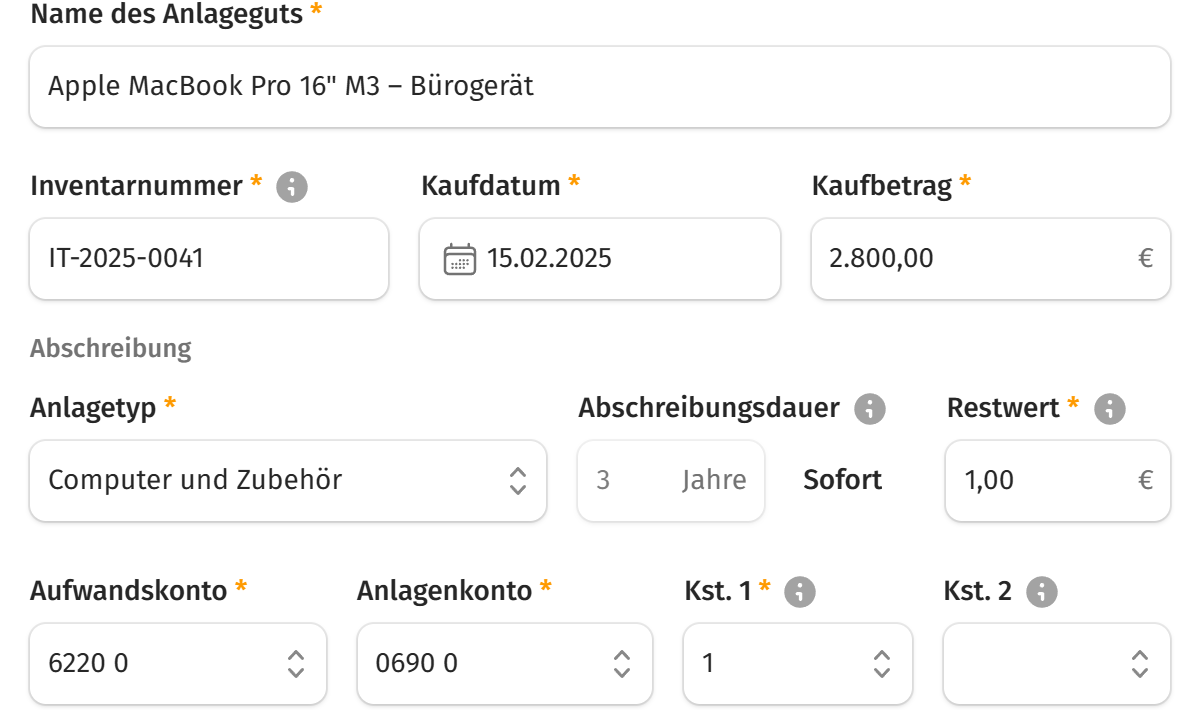1200x710 pixels.
Task: Click the euro symbol next to Restwert
Action: [1147, 481]
